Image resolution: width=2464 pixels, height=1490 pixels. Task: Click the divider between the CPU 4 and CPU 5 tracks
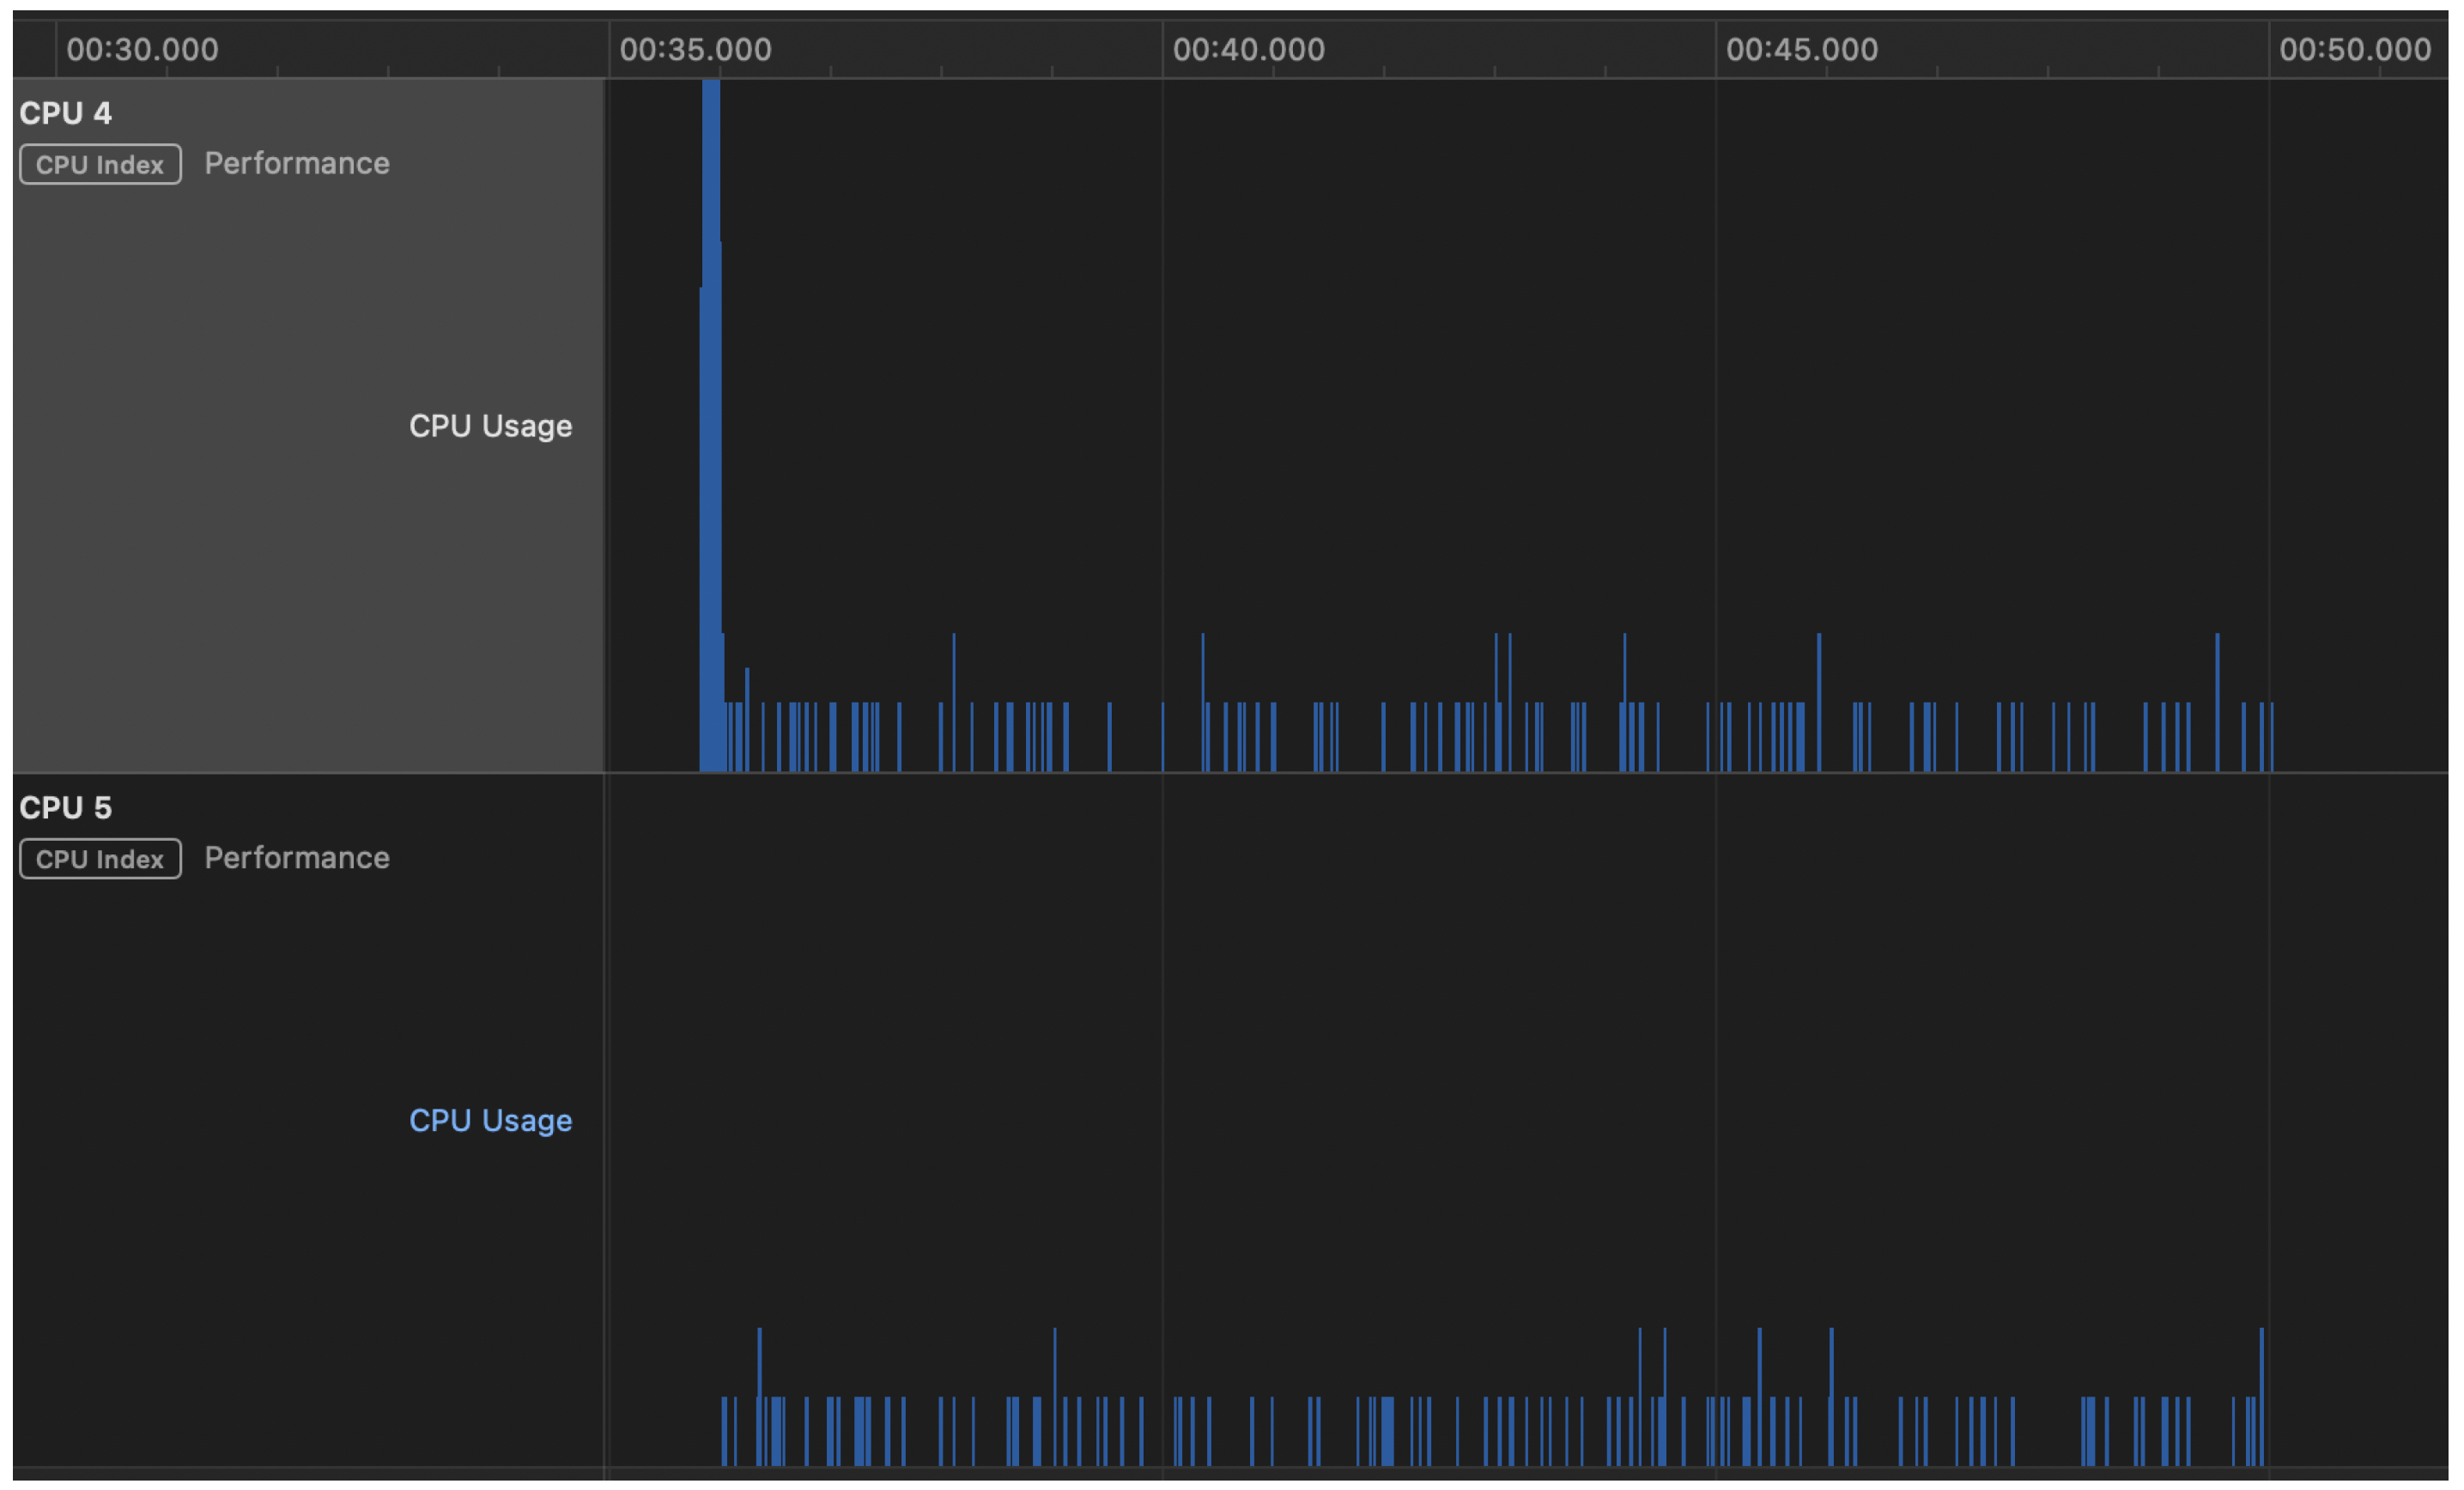coord(1230,773)
